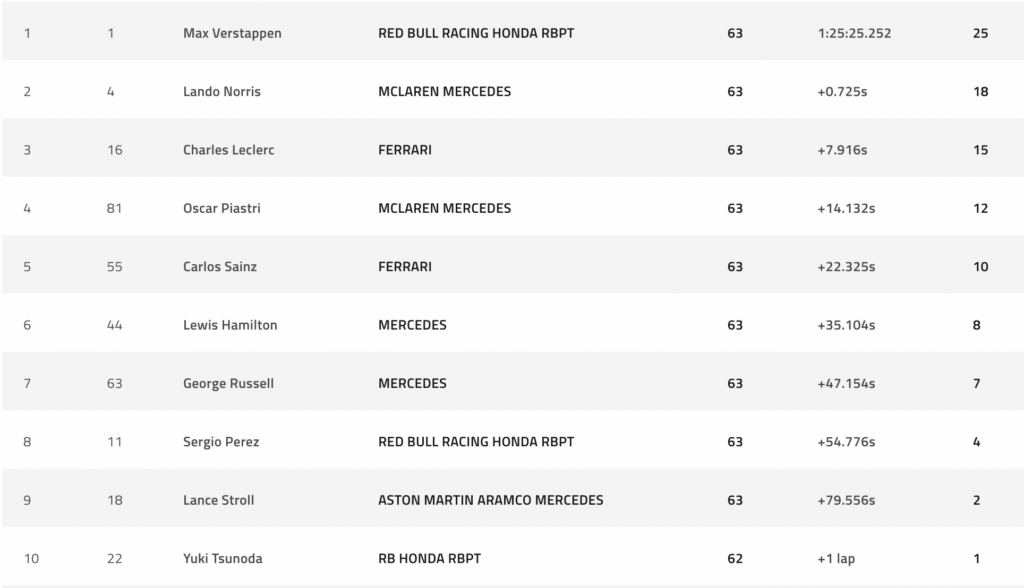Image resolution: width=1024 pixels, height=588 pixels.
Task: Click the 62 laps value
Action: click(x=735, y=559)
